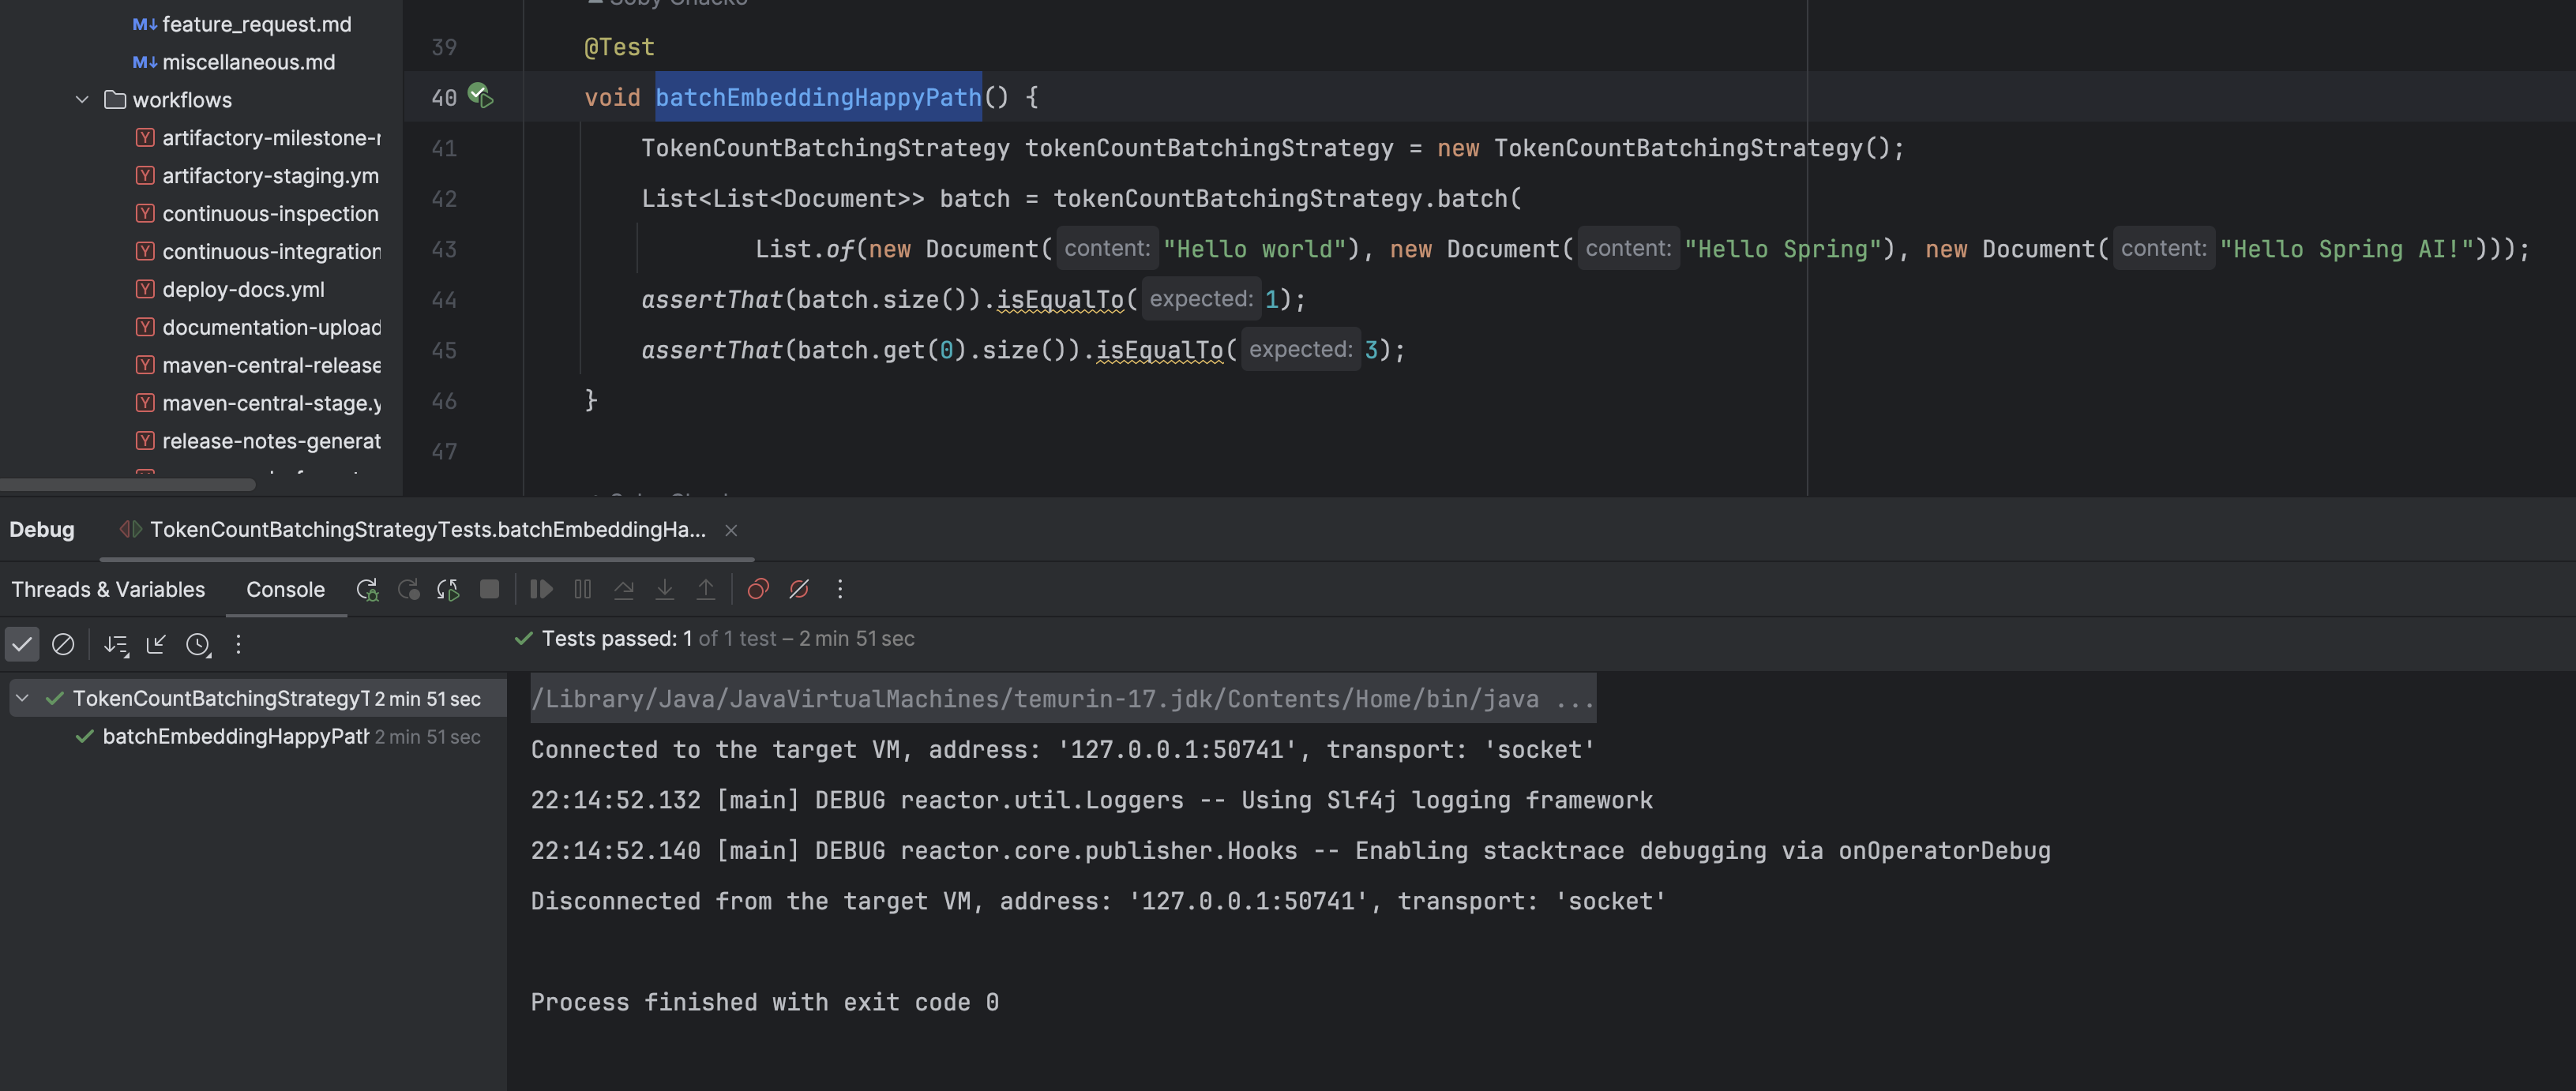2576x1091 pixels.
Task: Click the Stop square icon
Action: tap(489, 590)
